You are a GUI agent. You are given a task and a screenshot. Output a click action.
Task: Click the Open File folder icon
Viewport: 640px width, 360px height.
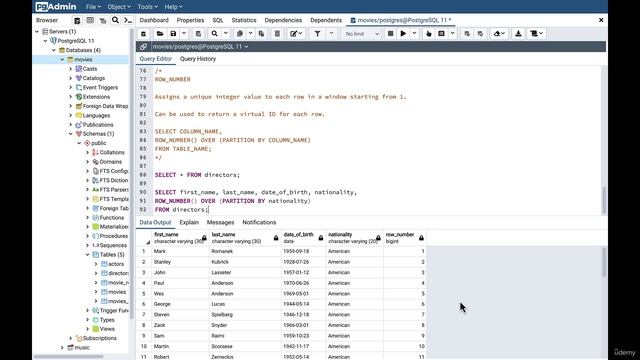coord(160,34)
